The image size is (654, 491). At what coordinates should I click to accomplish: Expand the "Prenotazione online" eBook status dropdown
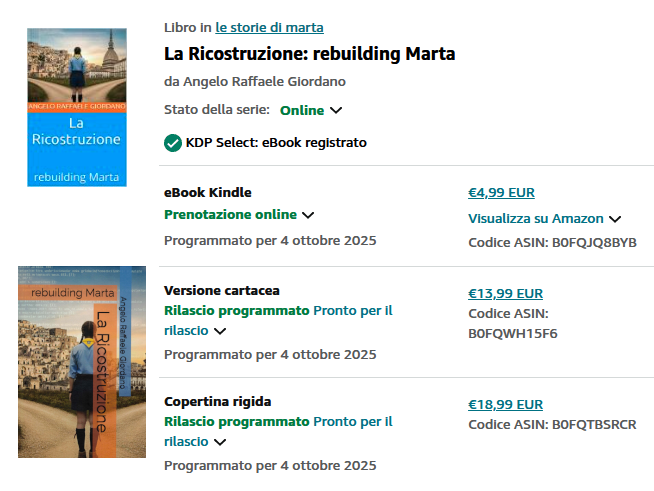click(308, 214)
